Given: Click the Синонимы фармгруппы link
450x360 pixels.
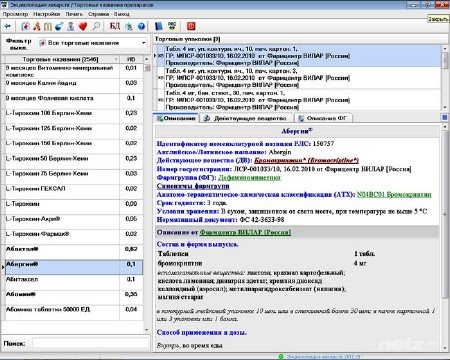Looking at the screenshot, I should point(193,186).
